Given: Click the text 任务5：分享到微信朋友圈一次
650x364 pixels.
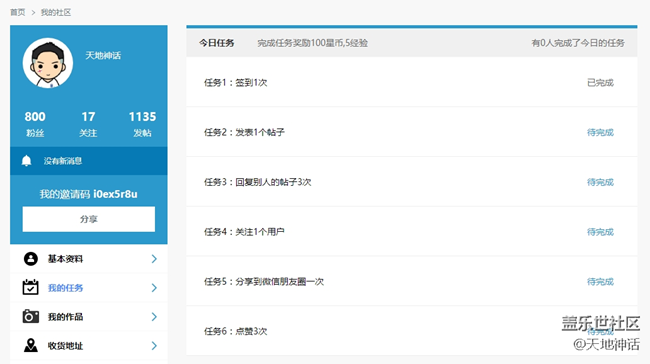Looking at the screenshot, I should [x=264, y=281].
